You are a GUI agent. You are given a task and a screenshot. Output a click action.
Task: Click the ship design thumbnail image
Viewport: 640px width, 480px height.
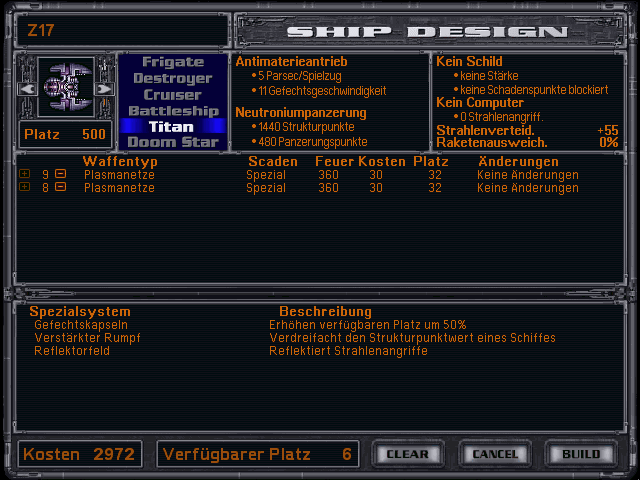(65, 88)
